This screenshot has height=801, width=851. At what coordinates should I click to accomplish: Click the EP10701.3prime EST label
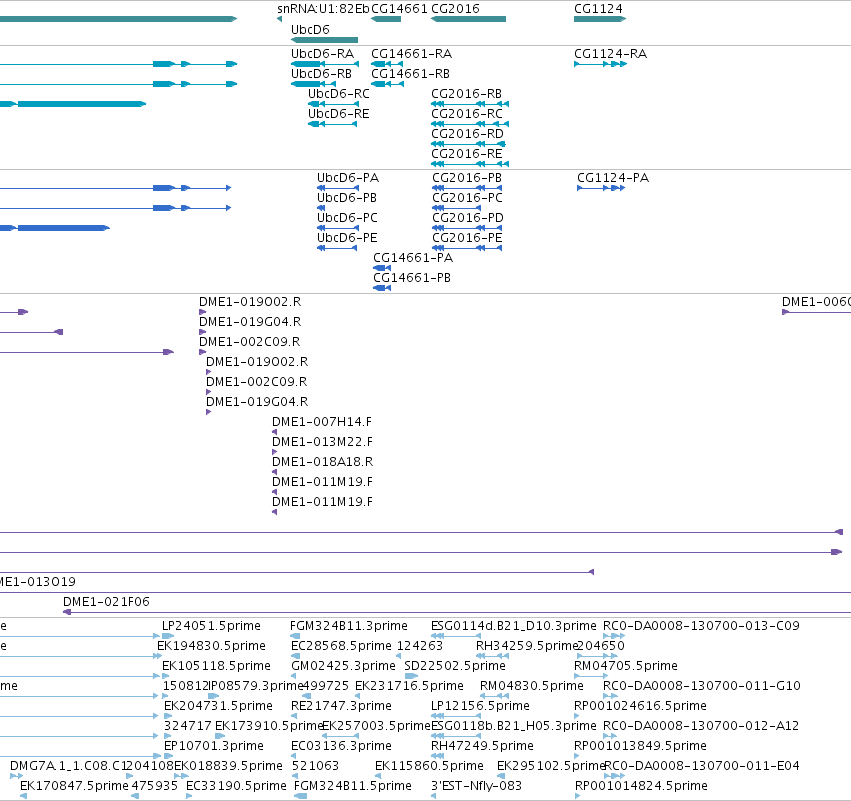pos(214,746)
